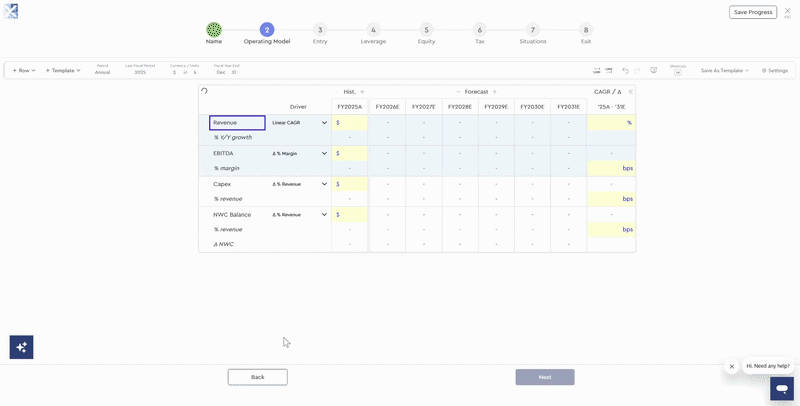Image resolution: width=800 pixels, height=406 pixels.
Task: Click the reset icon above the table
Action: tap(205, 91)
